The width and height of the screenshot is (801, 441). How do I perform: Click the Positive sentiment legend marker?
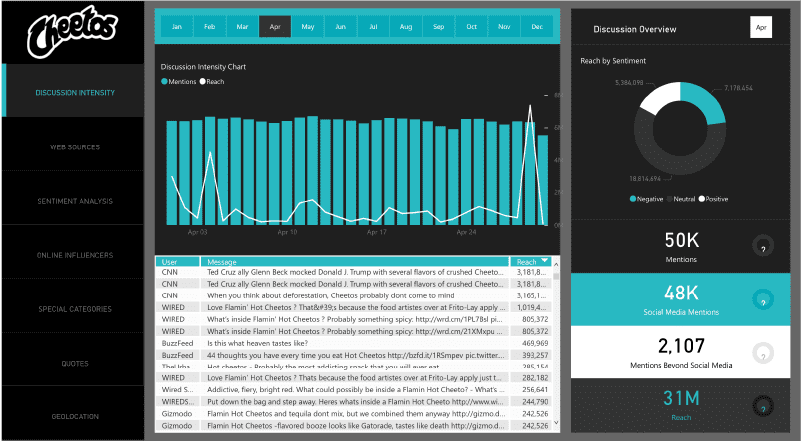701,199
